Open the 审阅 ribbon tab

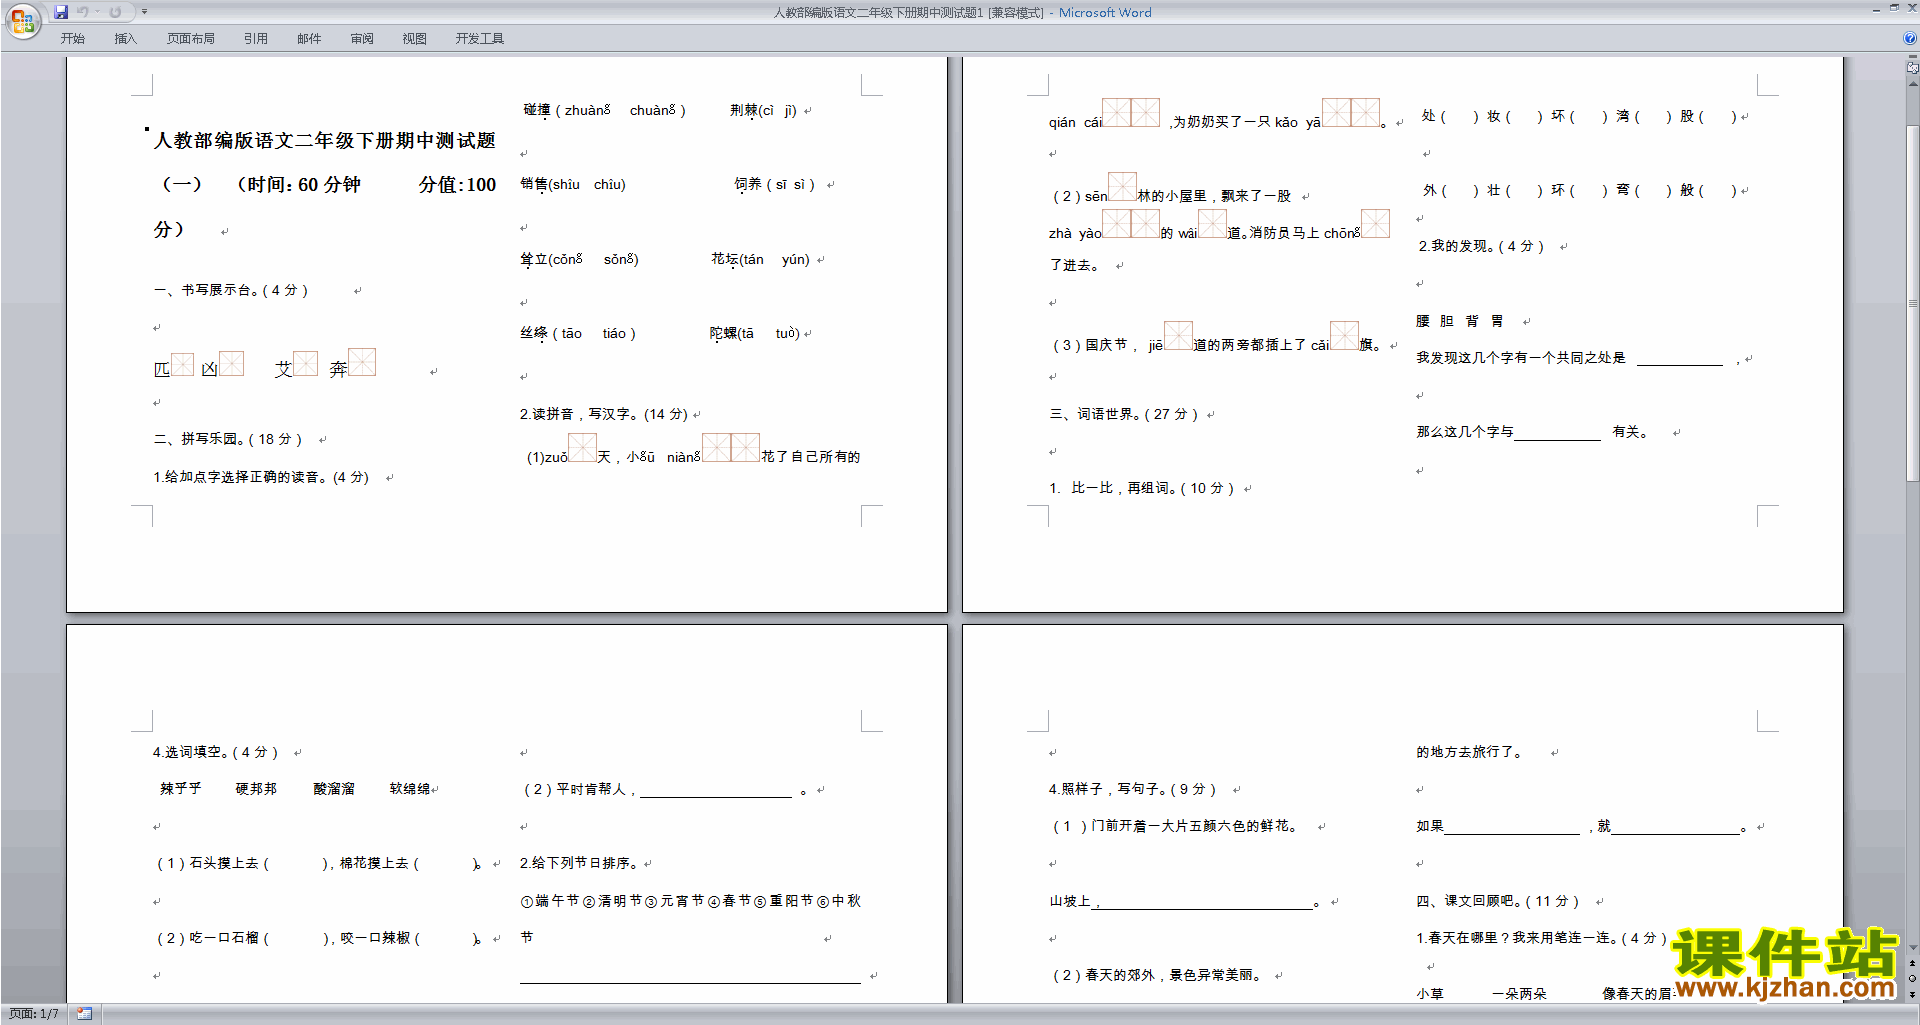click(362, 39)
